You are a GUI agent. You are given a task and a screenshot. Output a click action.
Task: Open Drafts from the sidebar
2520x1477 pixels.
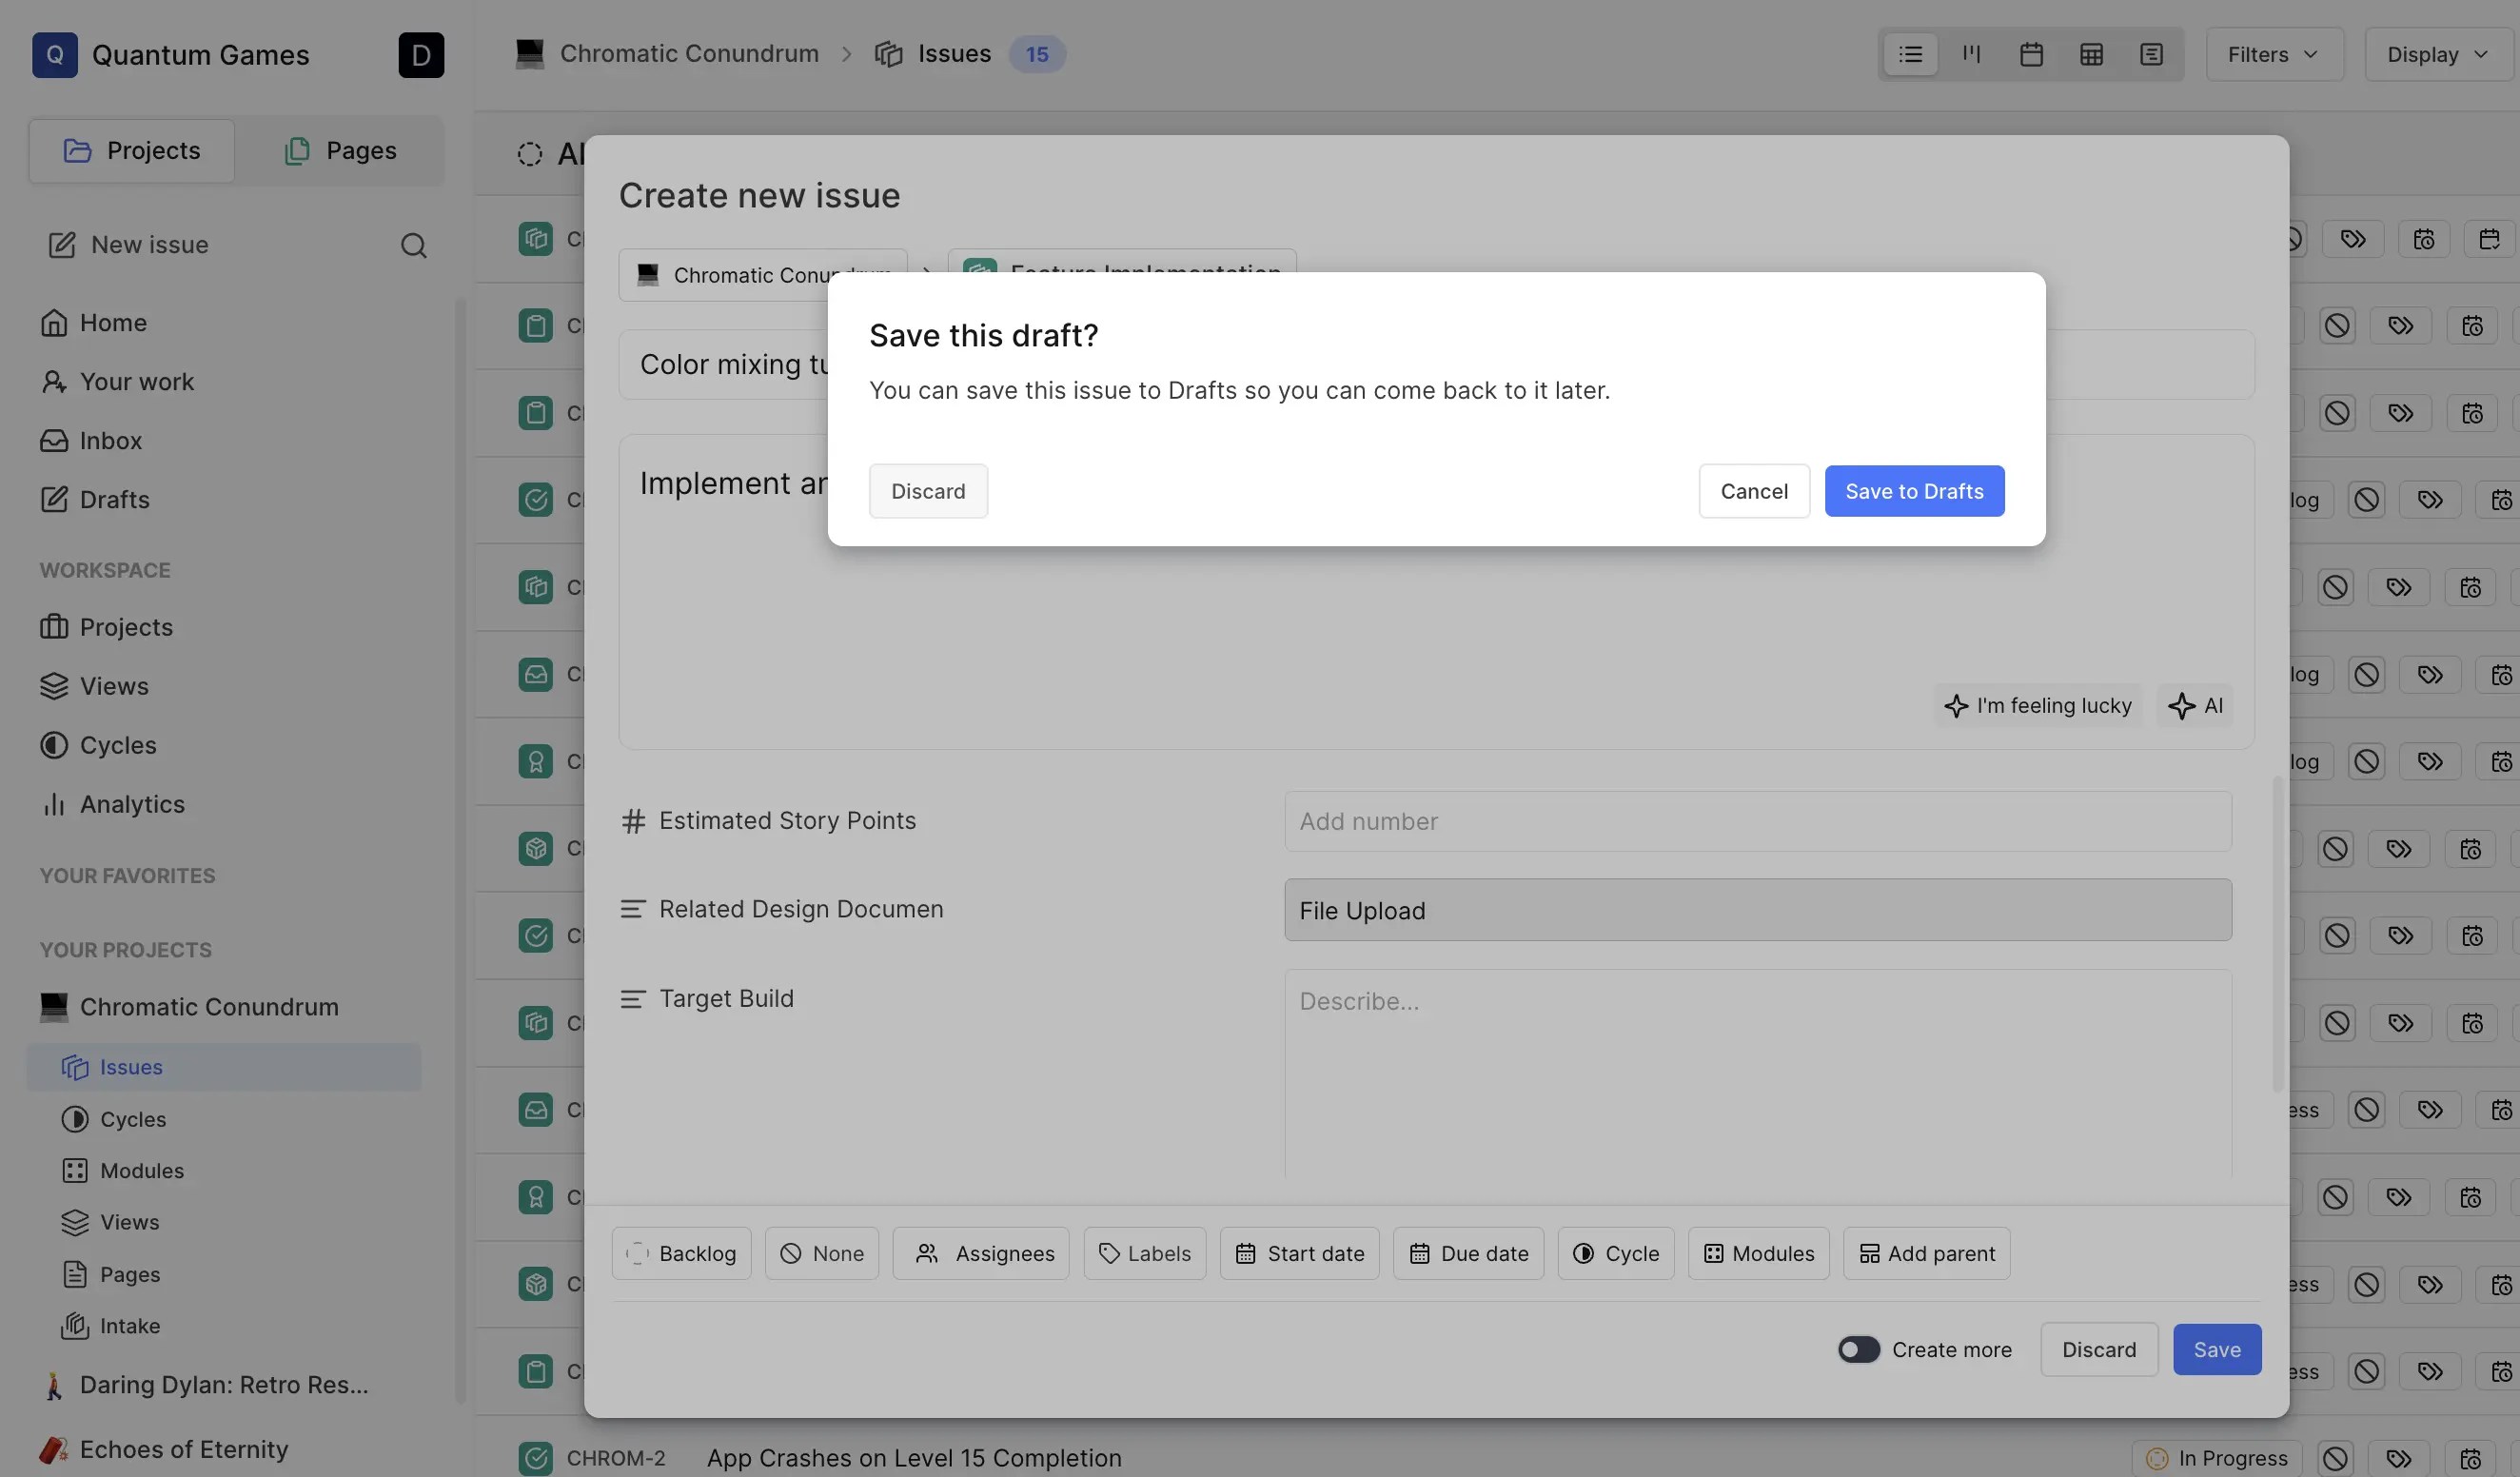click(x=114, y=500)
